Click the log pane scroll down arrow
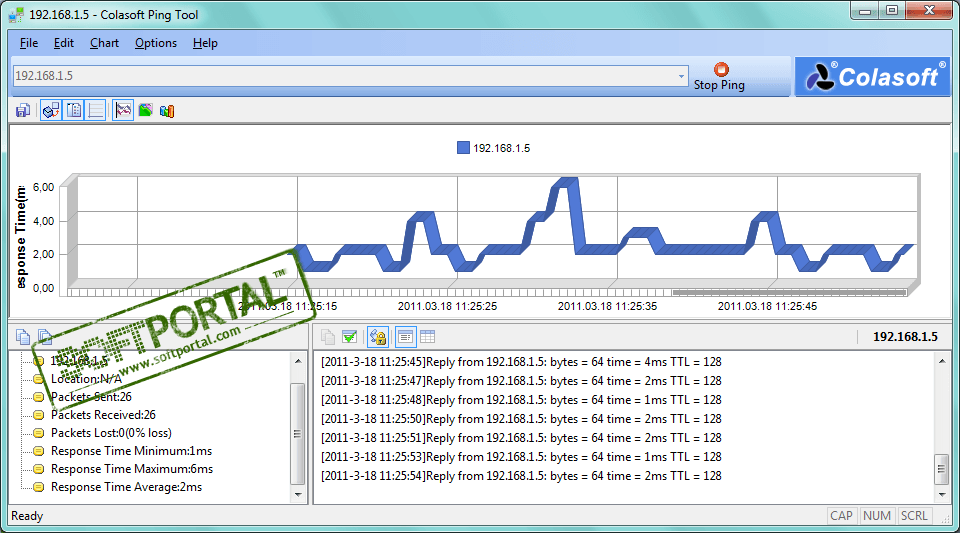This screenshot has width=960, height=533. (x=942, y=494)
